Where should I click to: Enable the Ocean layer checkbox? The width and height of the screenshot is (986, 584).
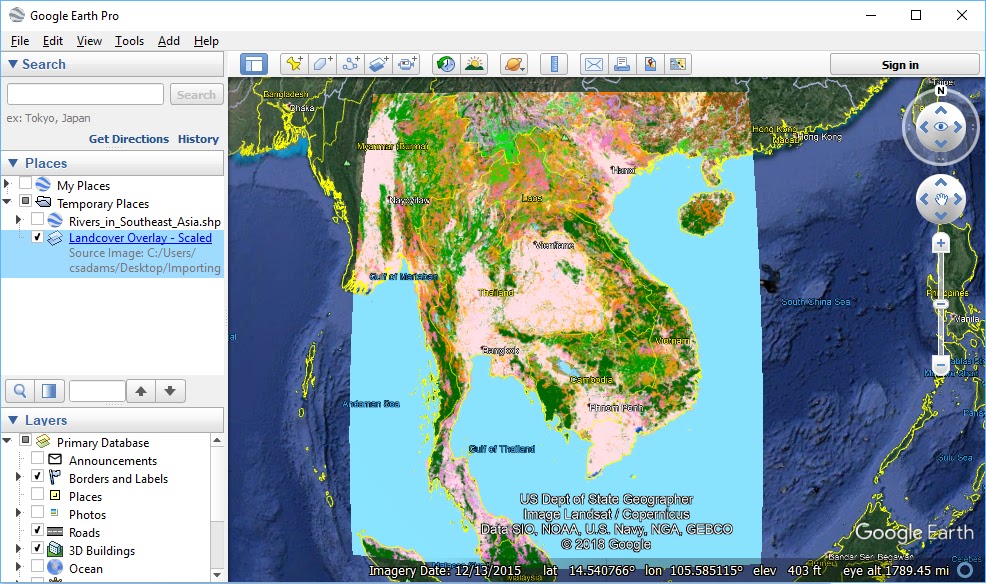[x=37, y=566]
